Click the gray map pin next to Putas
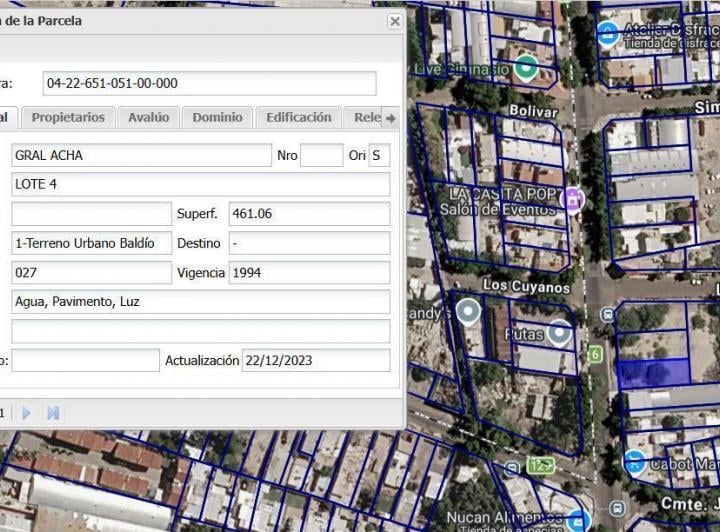This screenshot has height=532, width=720. [558, 333]
